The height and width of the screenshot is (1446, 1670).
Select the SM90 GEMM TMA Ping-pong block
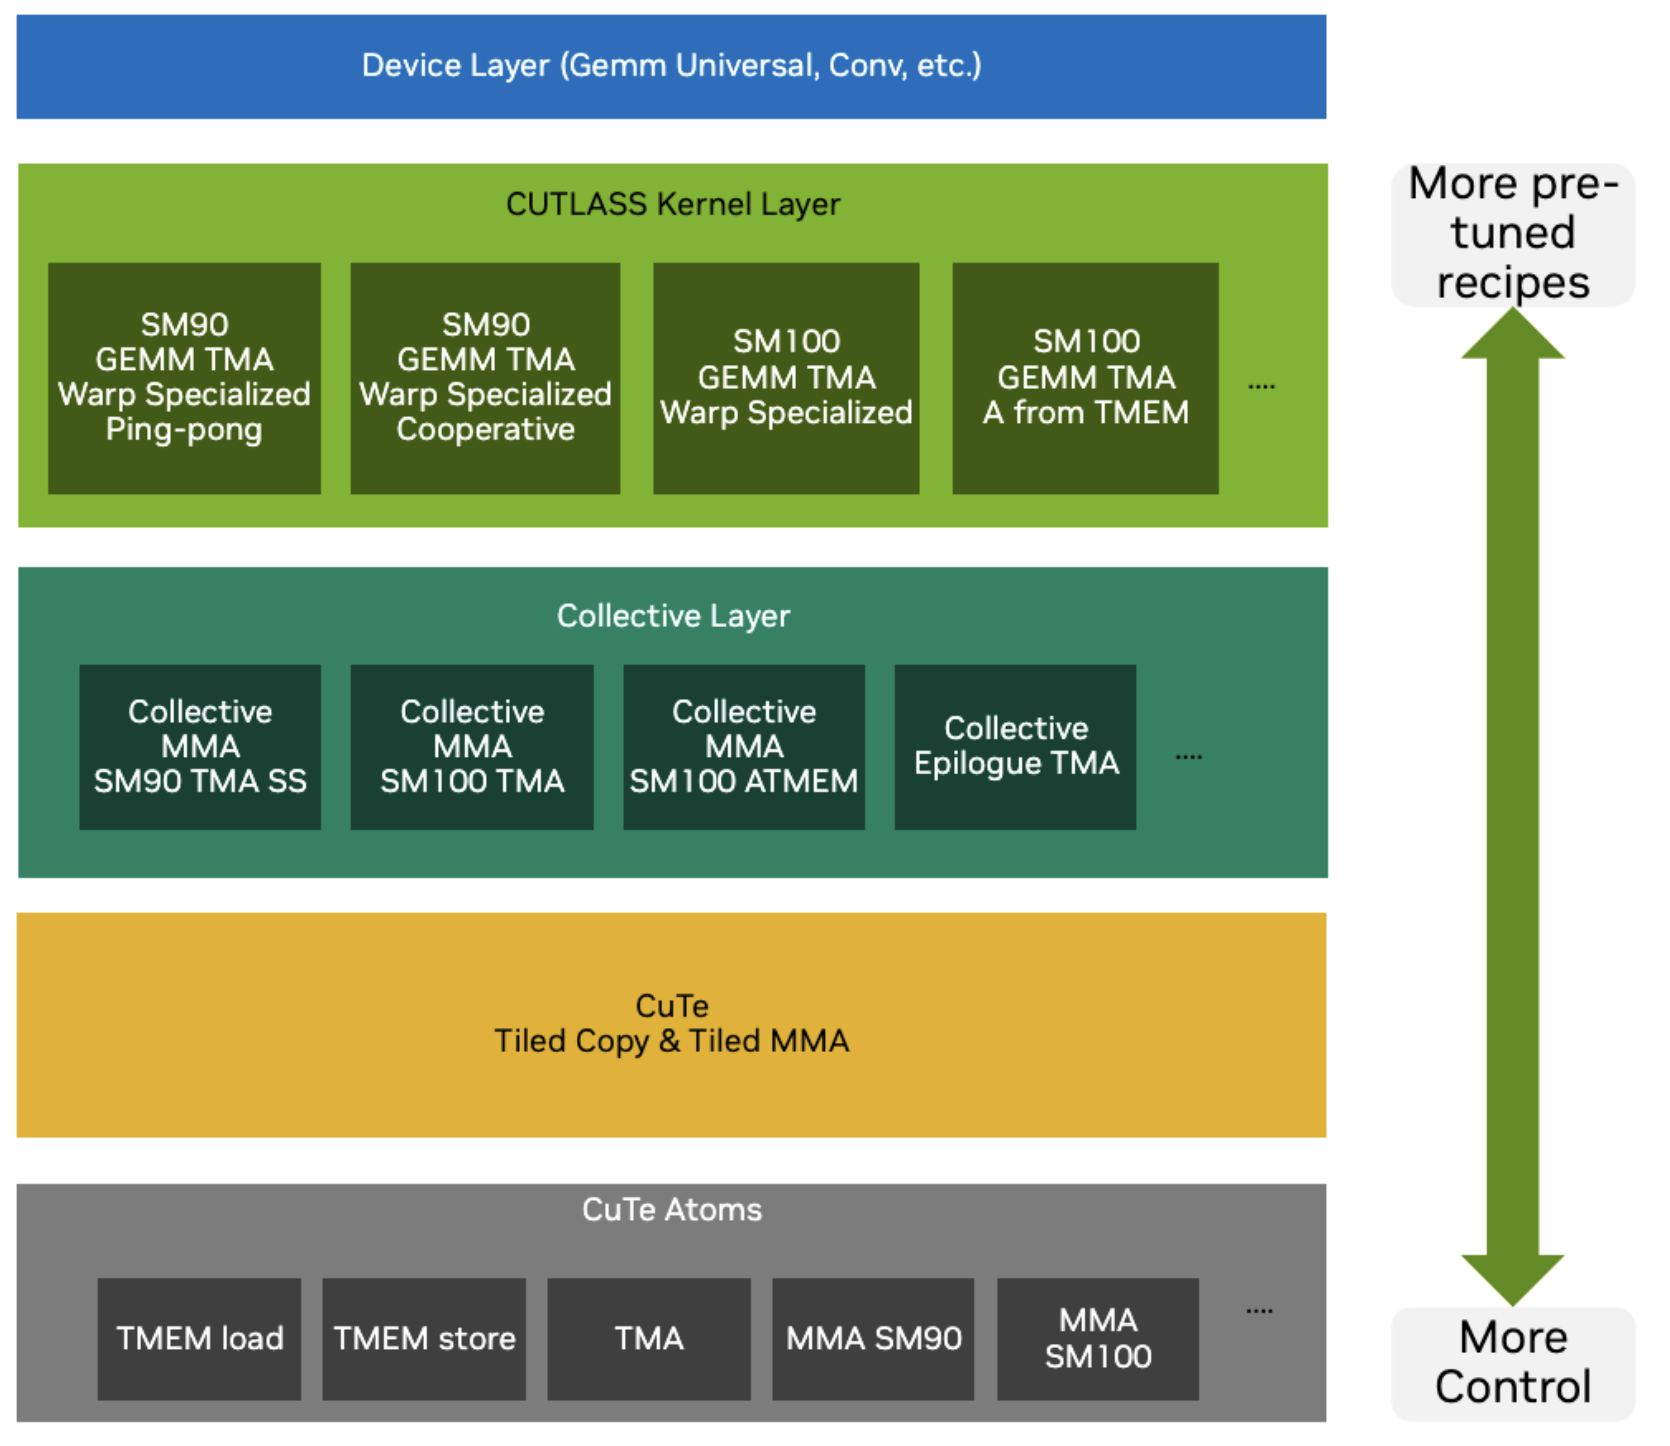[x=185, y=378]
